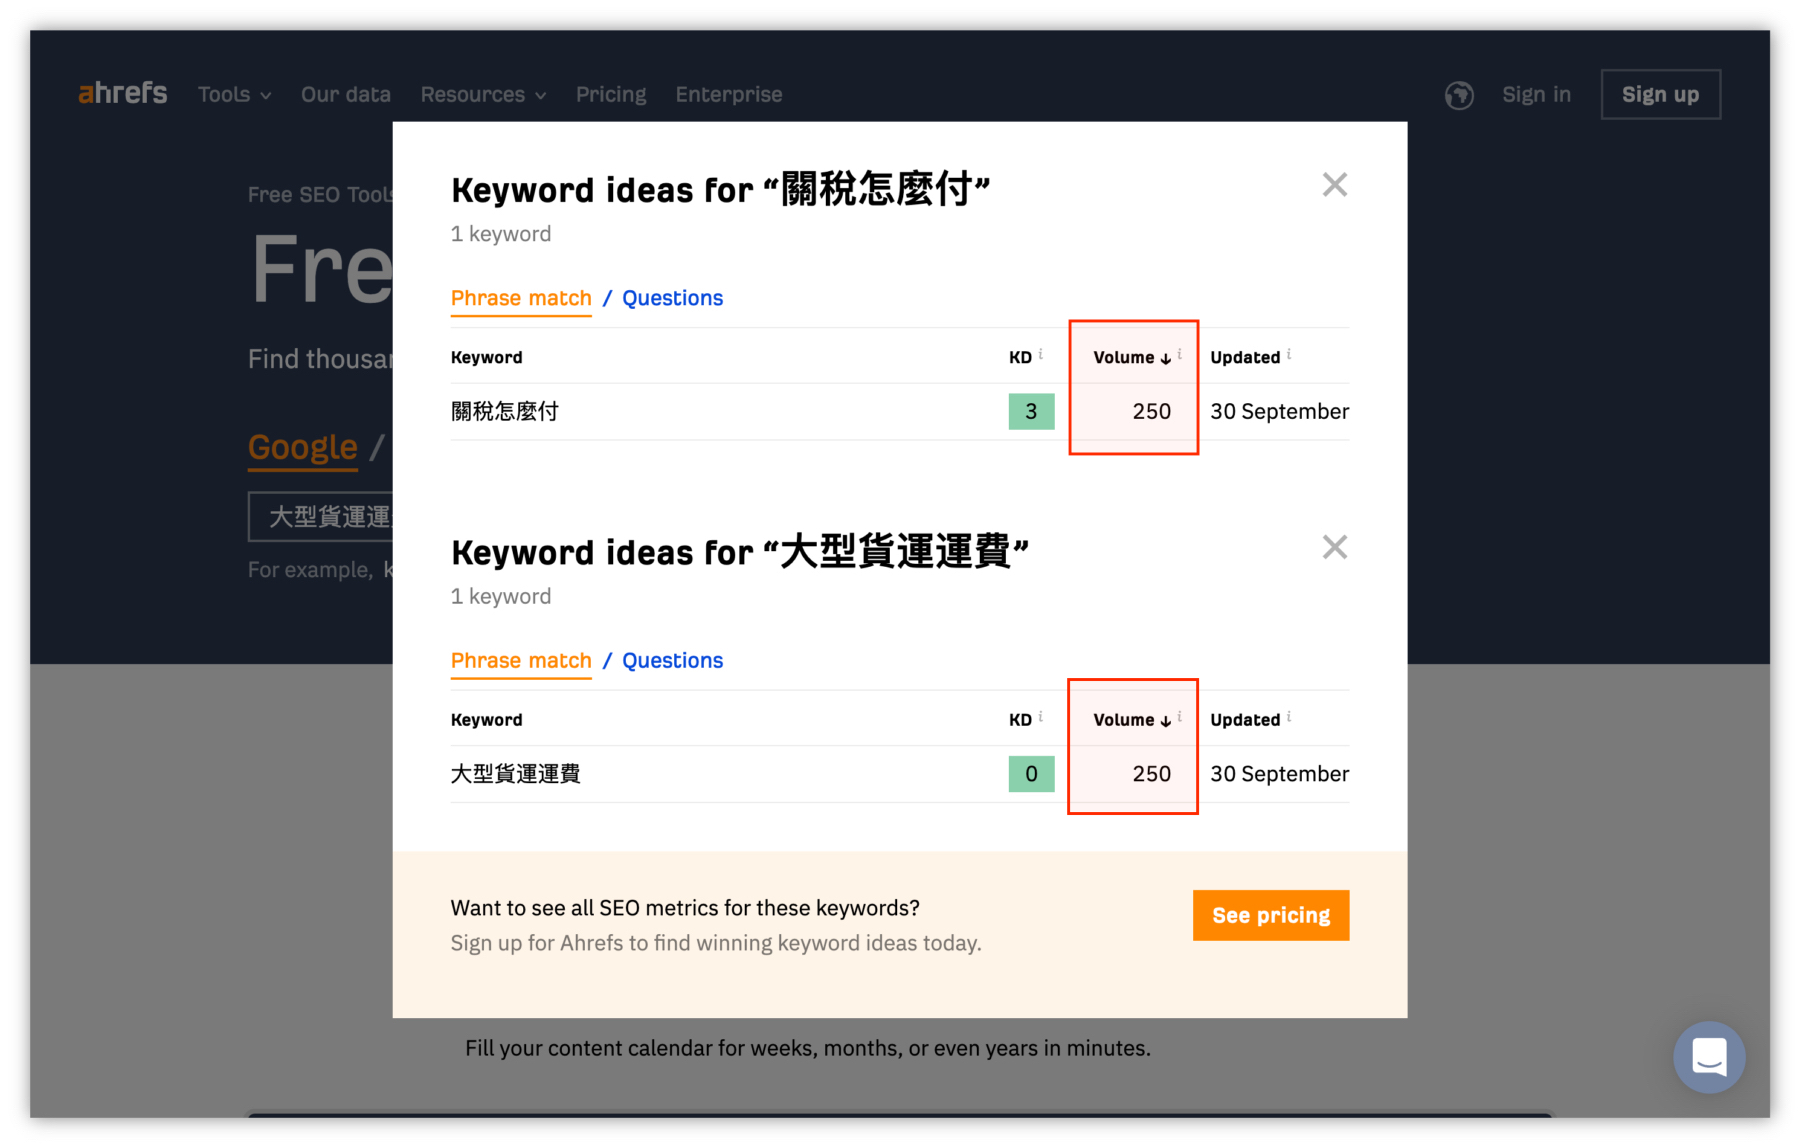Close the 關稅怎麼付 keyword ideas panel
This screenshot has height=1148, width=1800.
click(1334, 185)
